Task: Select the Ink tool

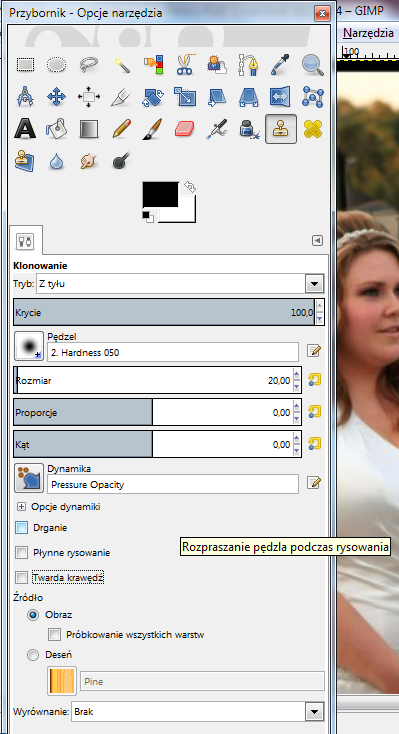Action: (x=249, y=129)
